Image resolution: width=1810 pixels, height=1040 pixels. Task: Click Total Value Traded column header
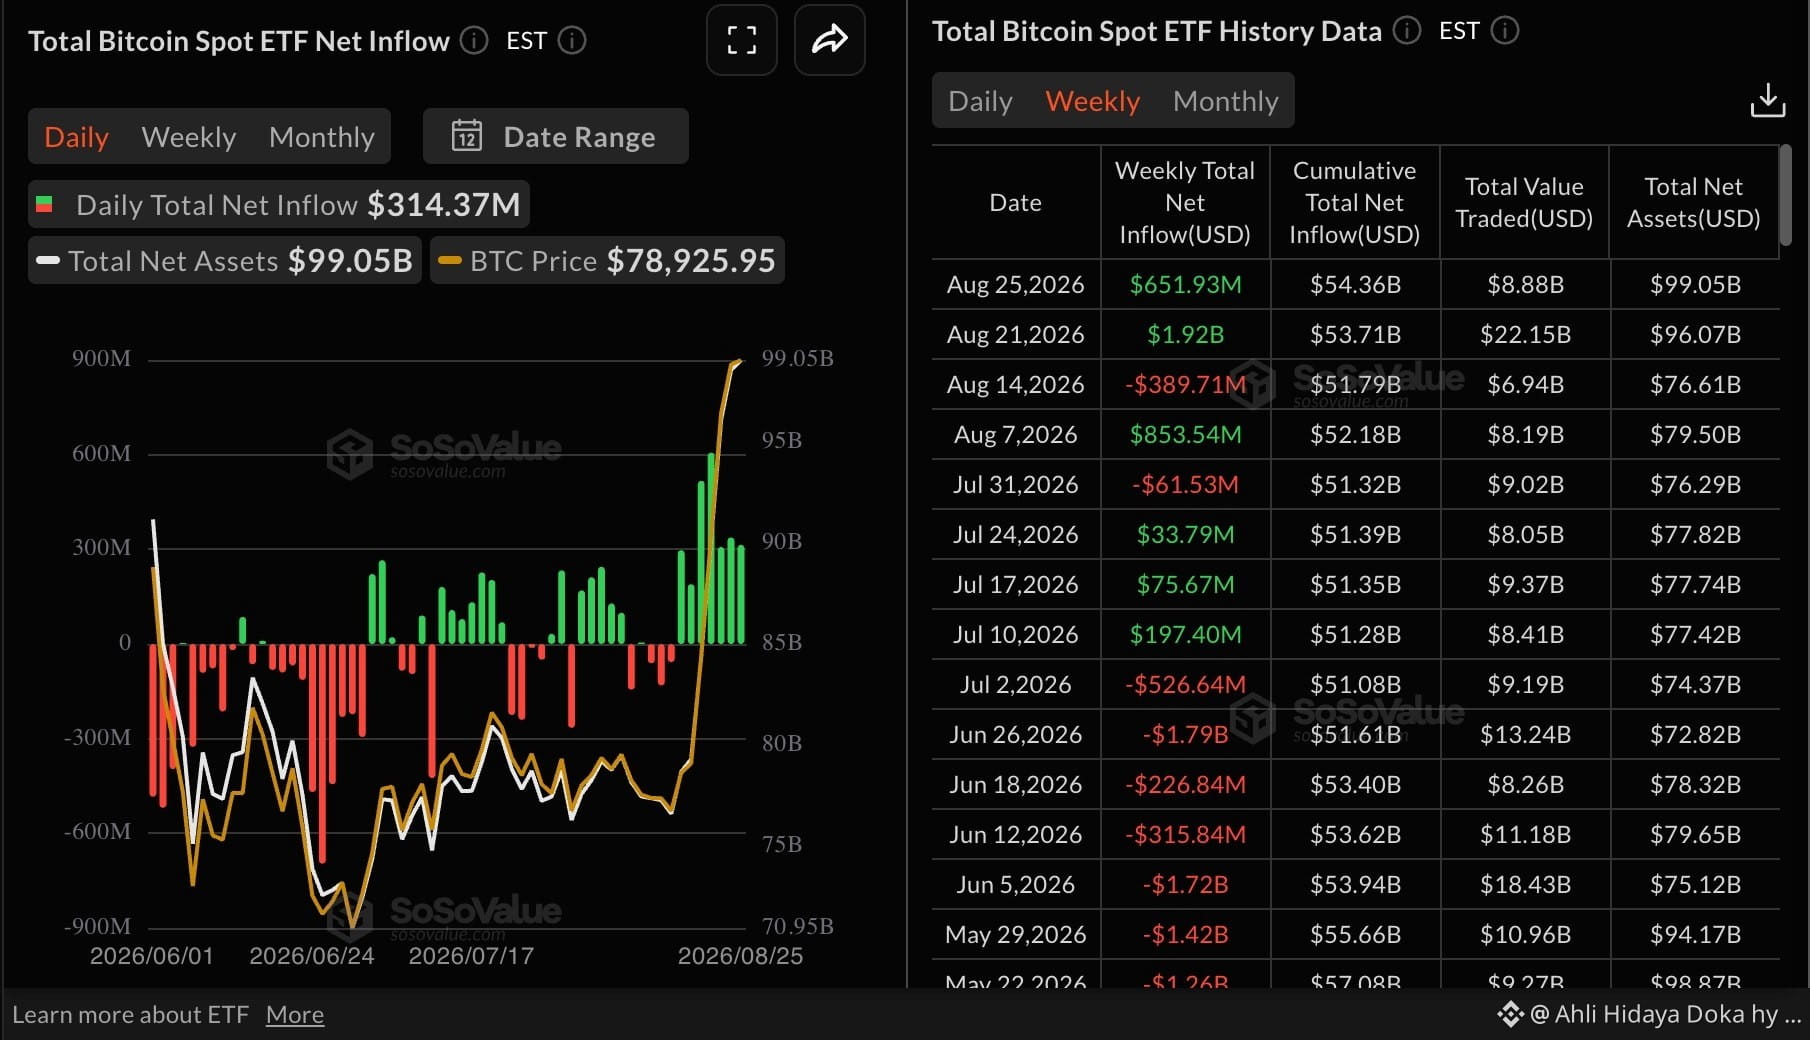coord(1524,202)
